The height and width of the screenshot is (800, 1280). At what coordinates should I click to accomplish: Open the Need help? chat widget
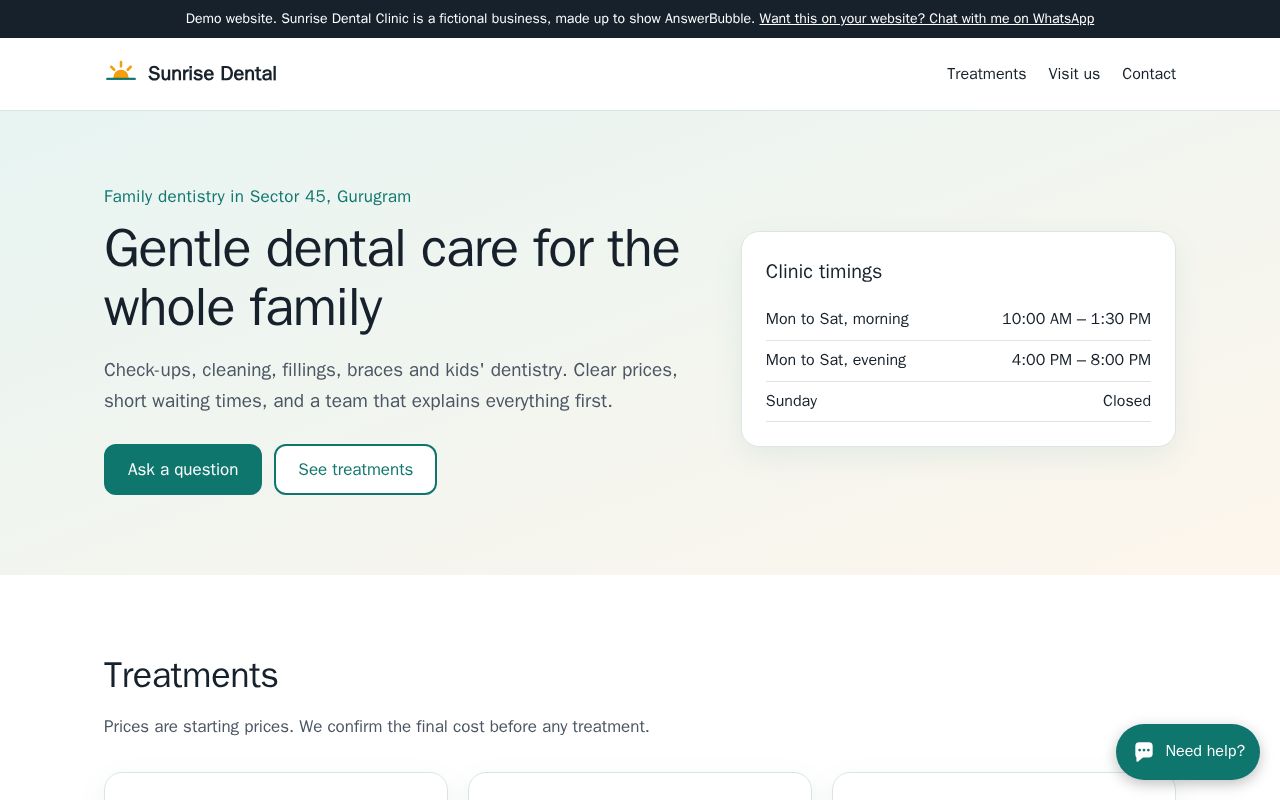pos(1188,752)
